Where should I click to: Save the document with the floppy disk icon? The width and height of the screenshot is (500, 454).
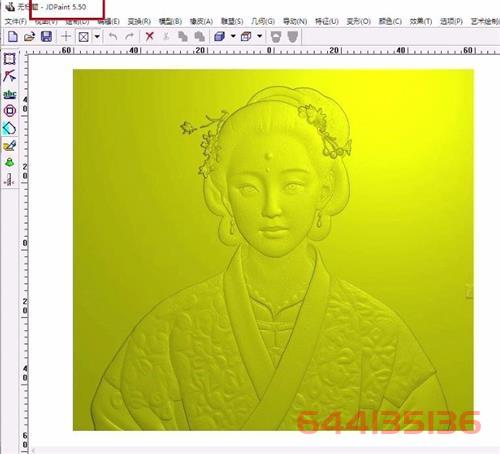(46, 36)
